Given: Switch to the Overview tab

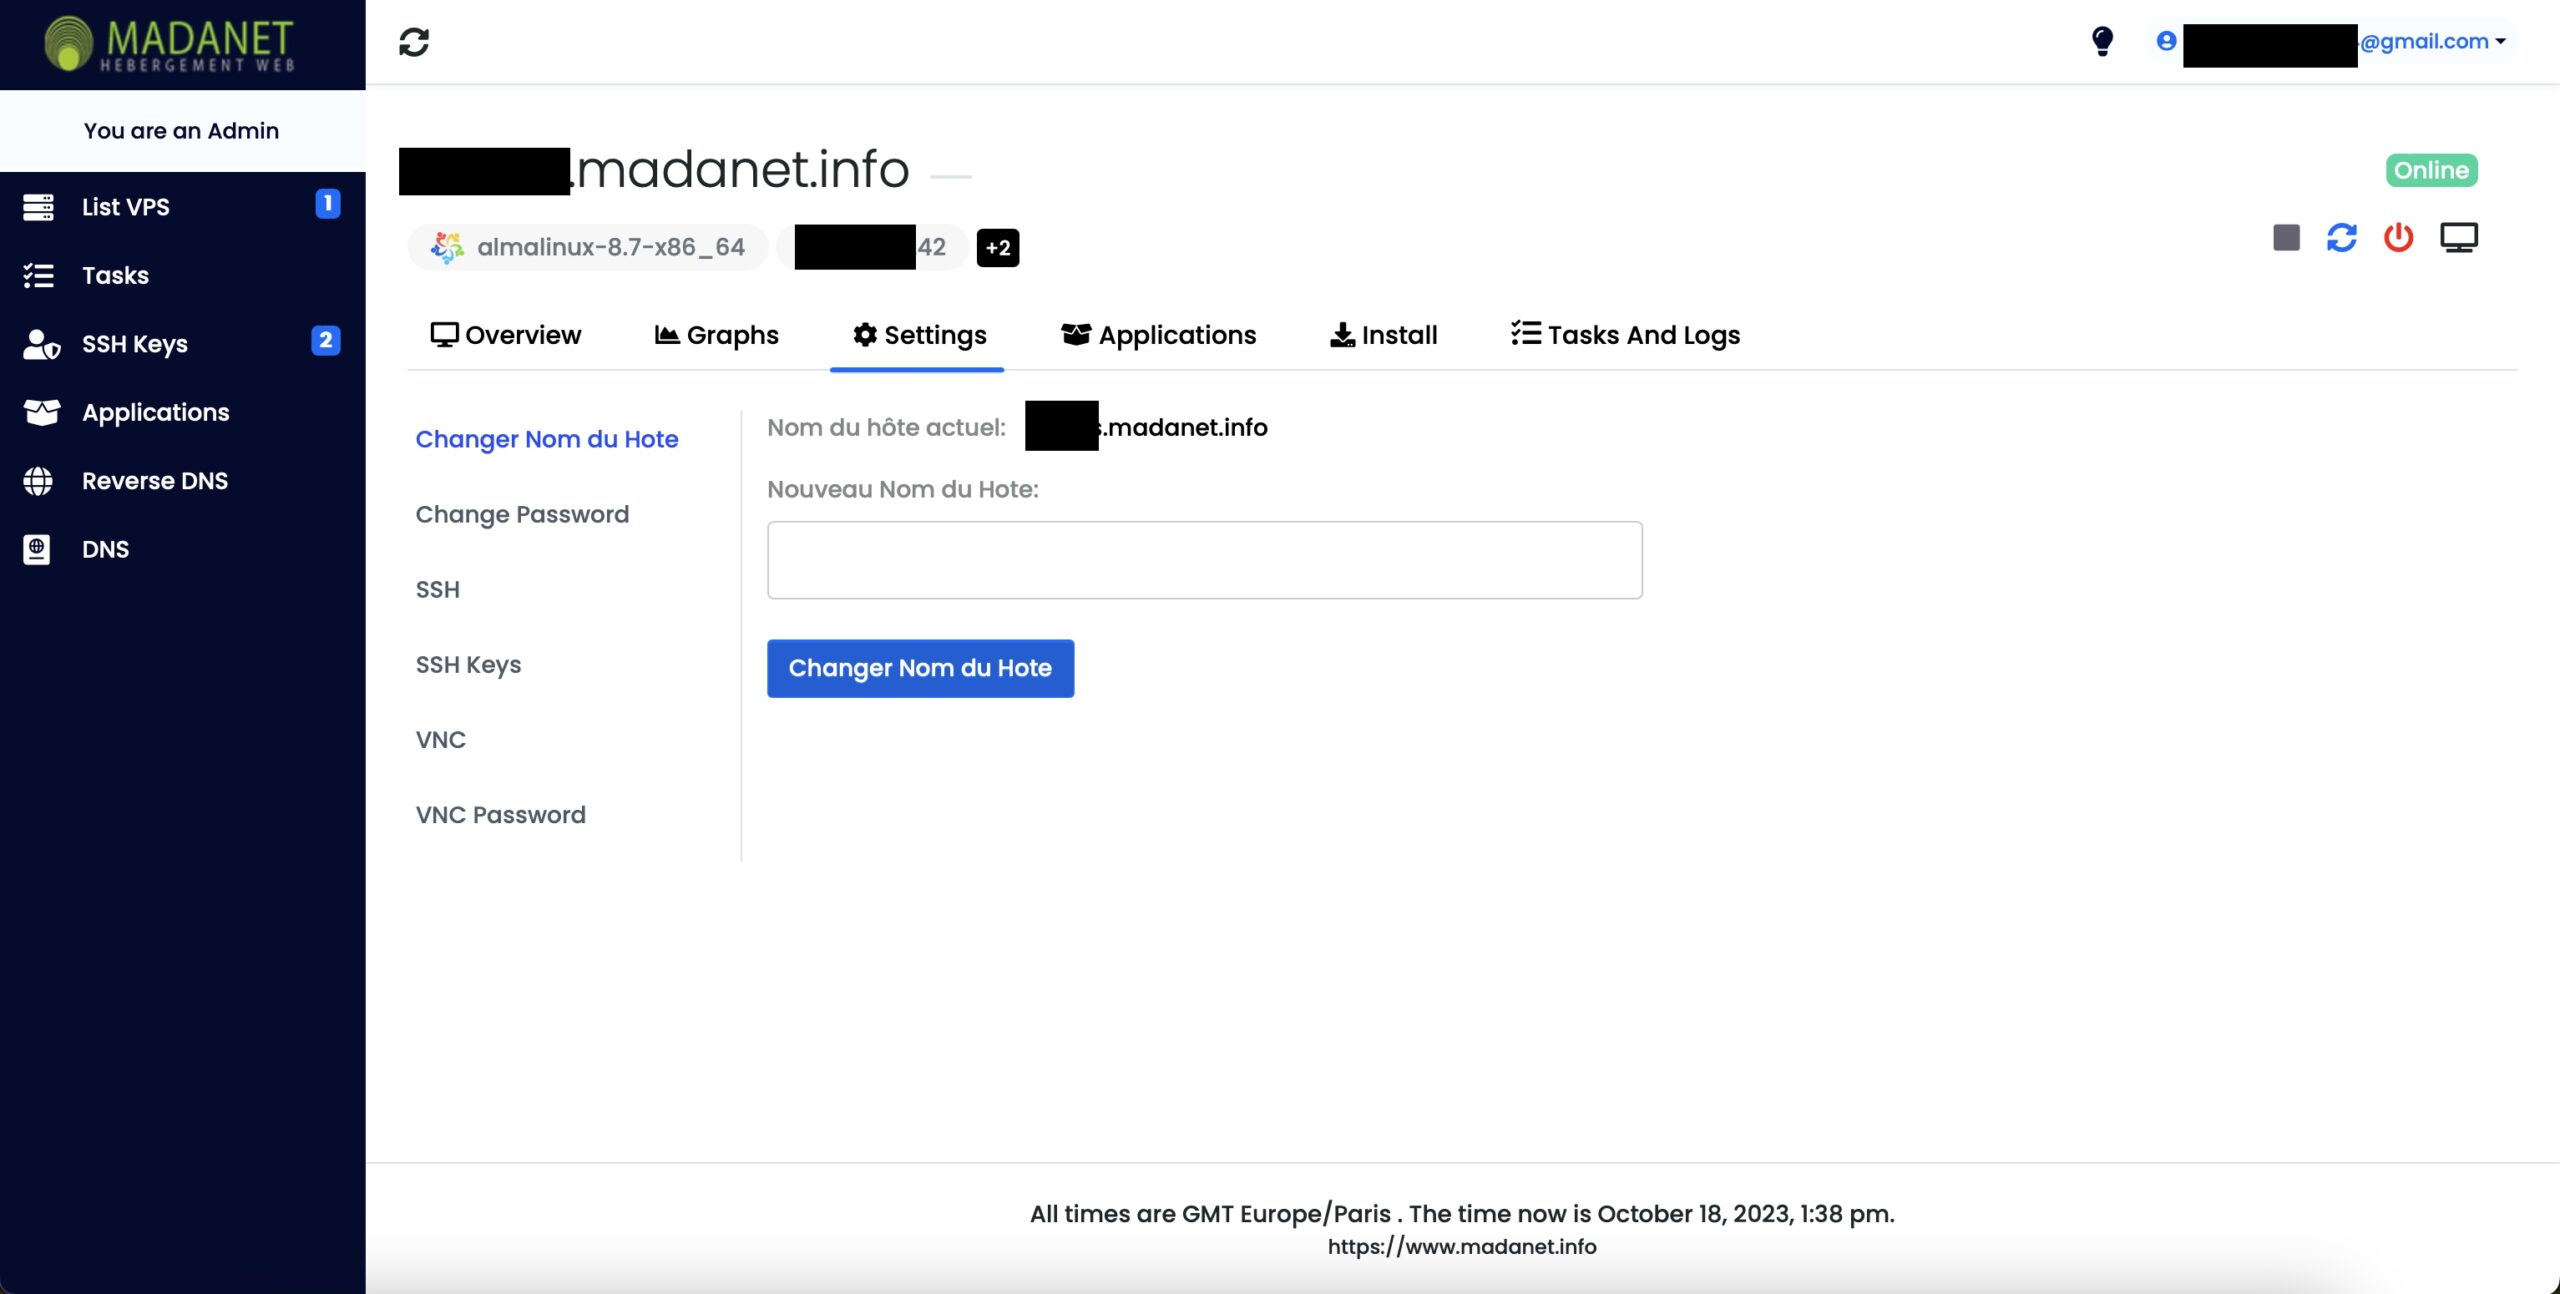Looking at the screenshot, I should click(506, 335).
